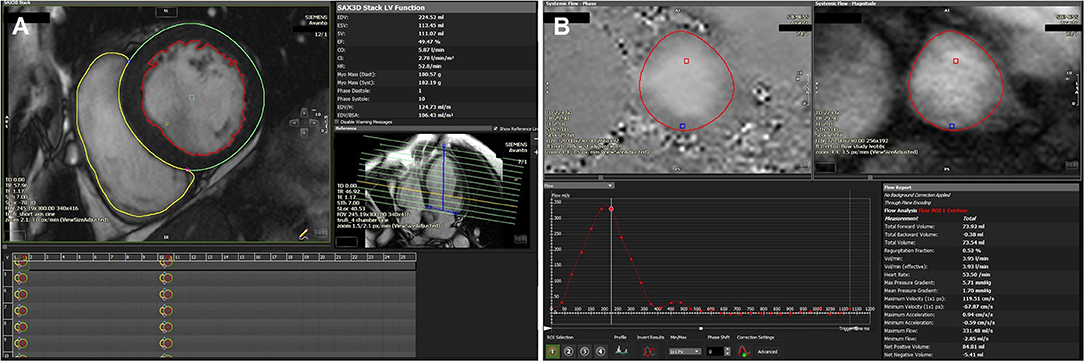Activate the pencil contour drawing tool
Image resolution: width=1084 pixels, height=362 pixels.
point(303,234)
